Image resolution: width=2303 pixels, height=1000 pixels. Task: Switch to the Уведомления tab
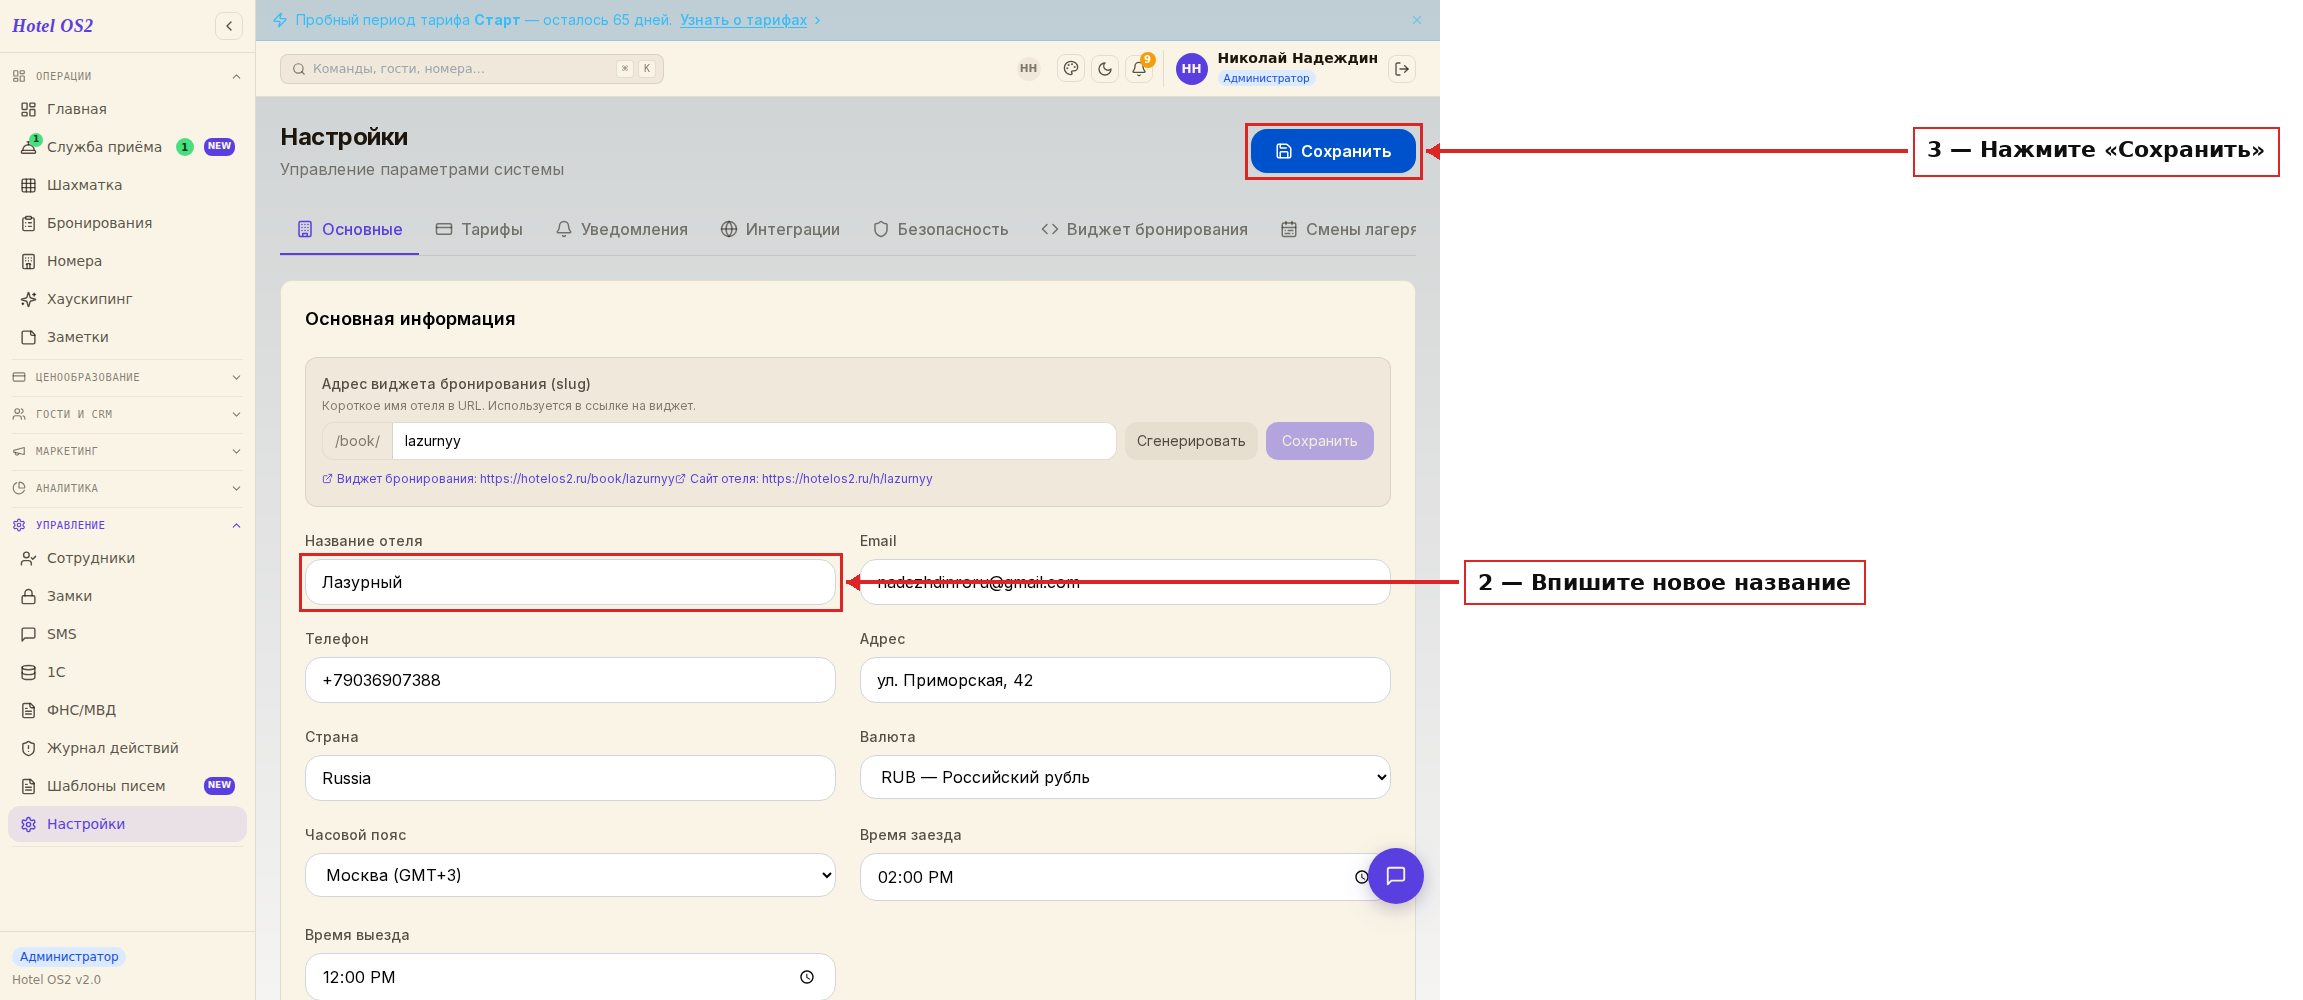tap(621, 229)
